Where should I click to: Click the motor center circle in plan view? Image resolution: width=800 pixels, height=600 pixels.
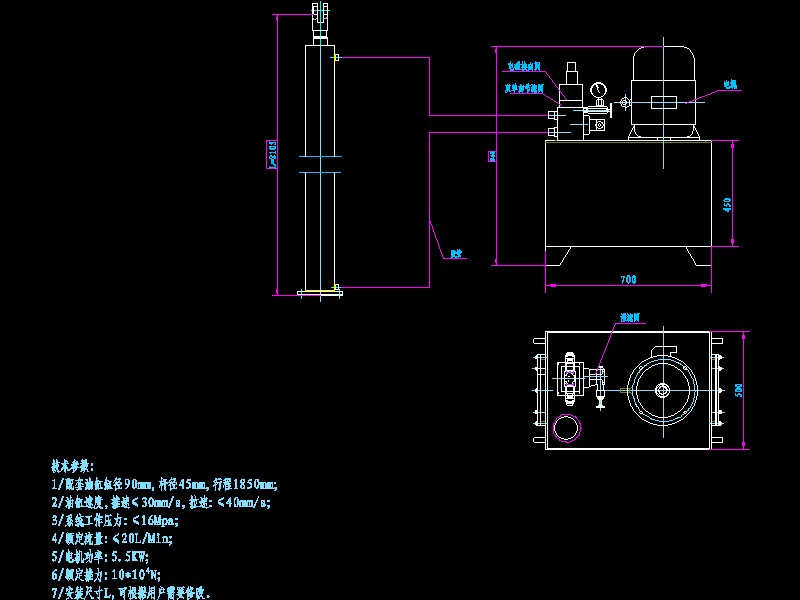[x=663, y=390]
